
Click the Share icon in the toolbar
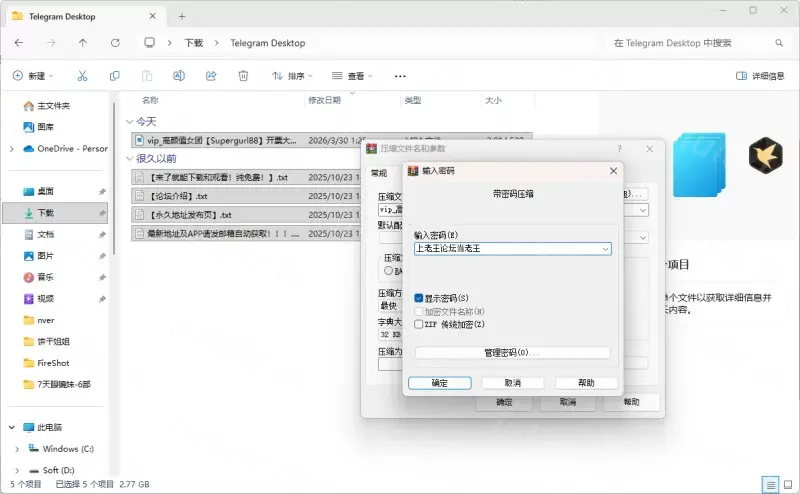(x=211, y=76)
